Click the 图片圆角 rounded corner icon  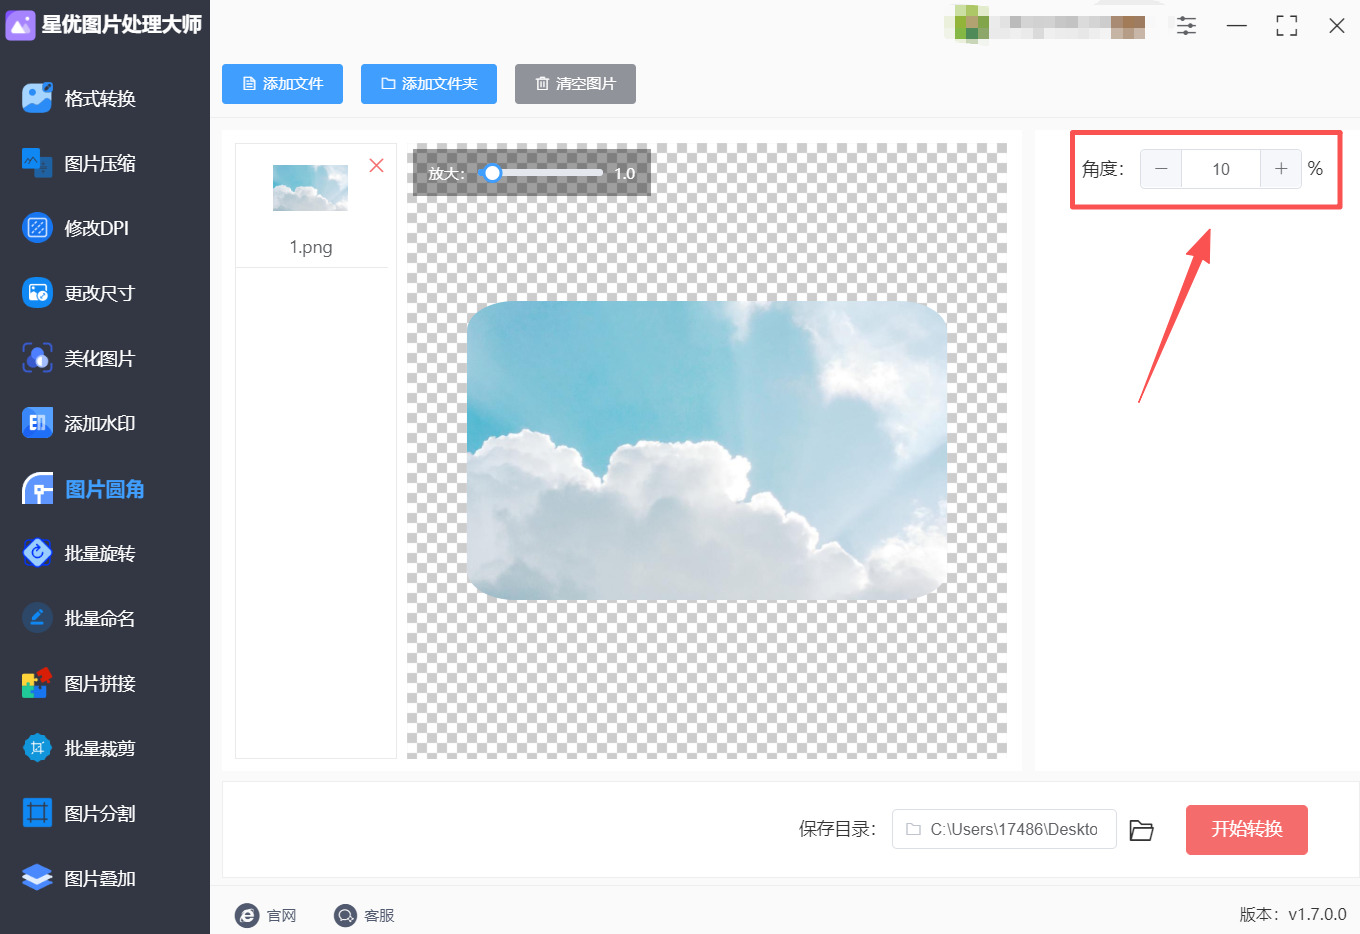(37, 489)
